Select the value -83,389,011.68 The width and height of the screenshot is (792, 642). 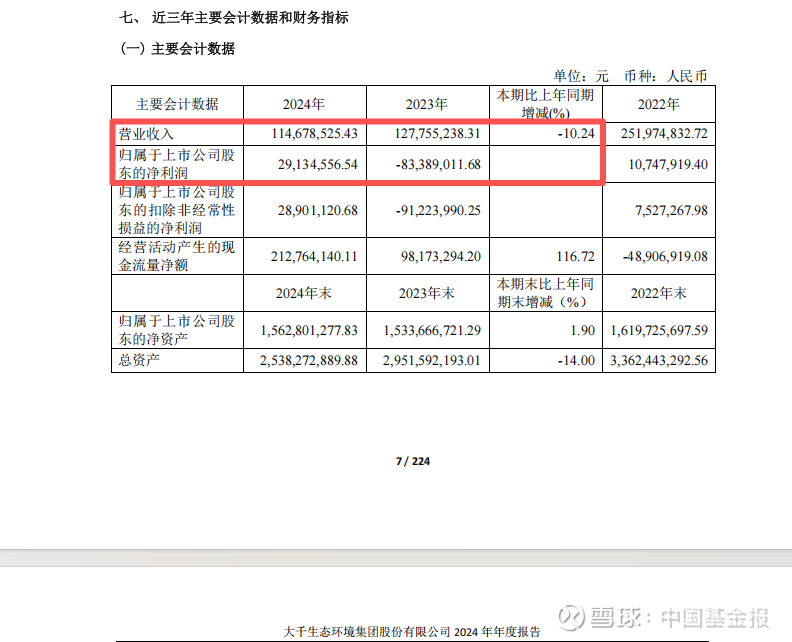click(x=438, y=165)
